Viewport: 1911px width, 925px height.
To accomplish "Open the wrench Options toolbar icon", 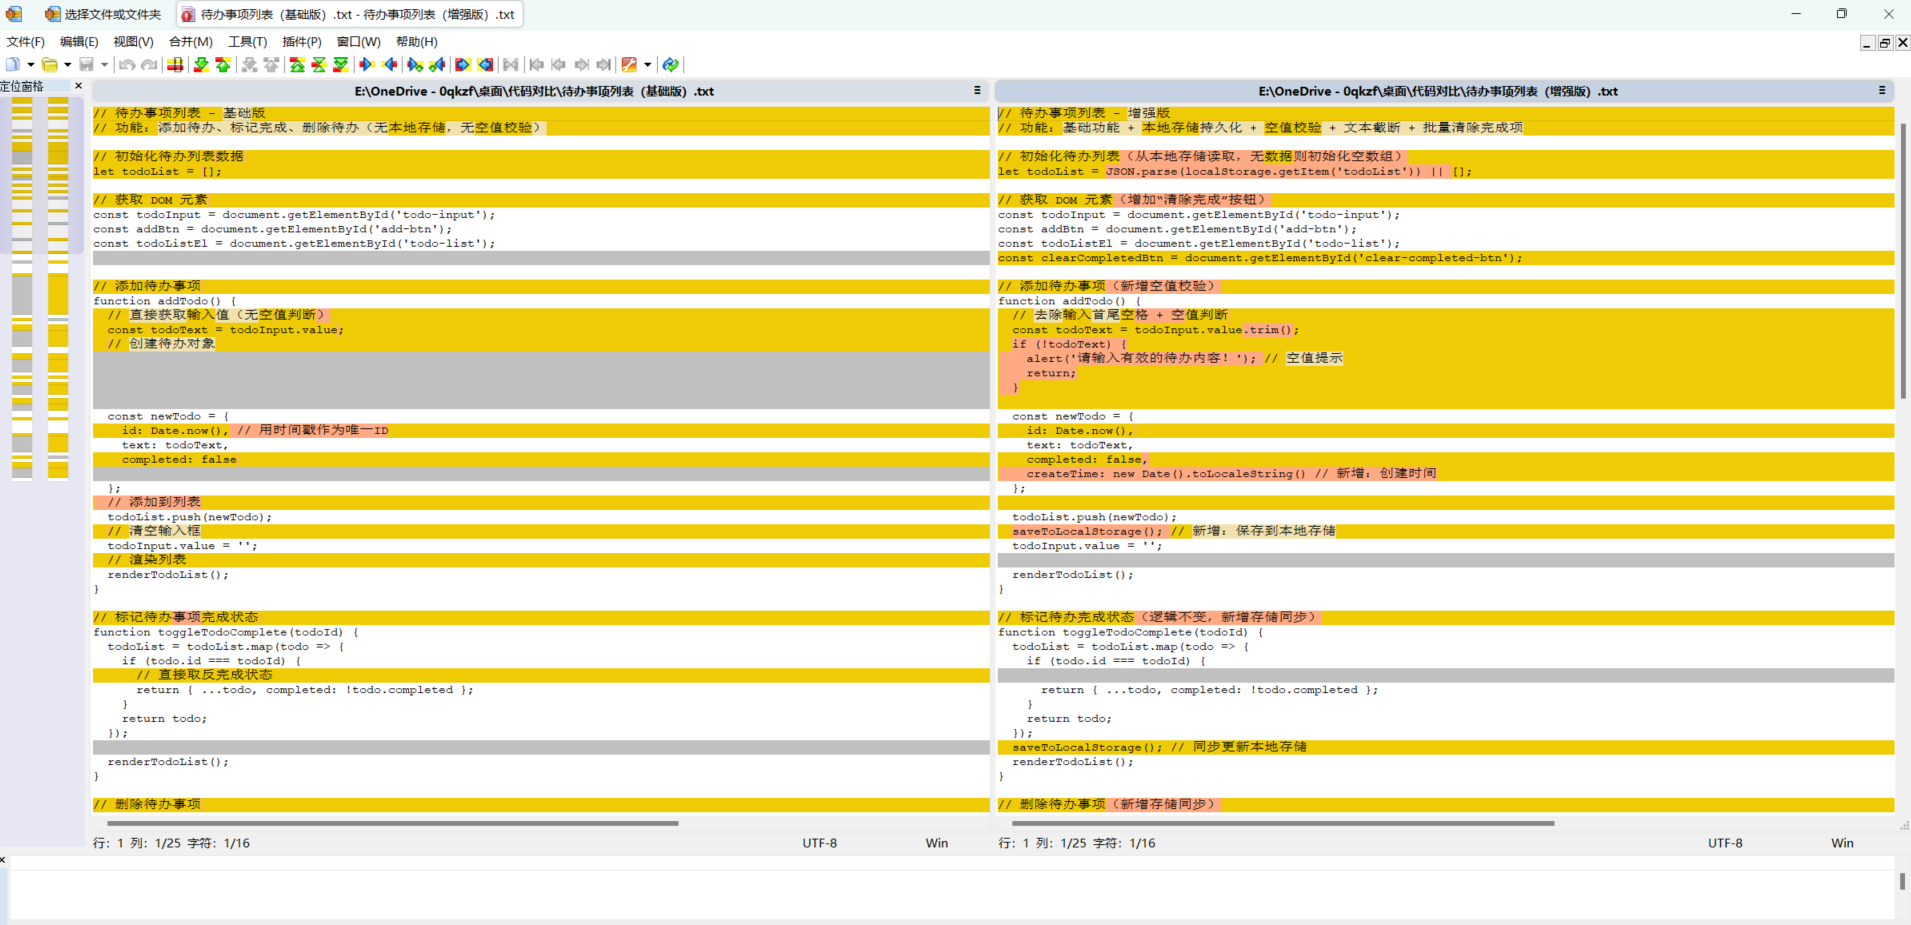I will 629,65.
